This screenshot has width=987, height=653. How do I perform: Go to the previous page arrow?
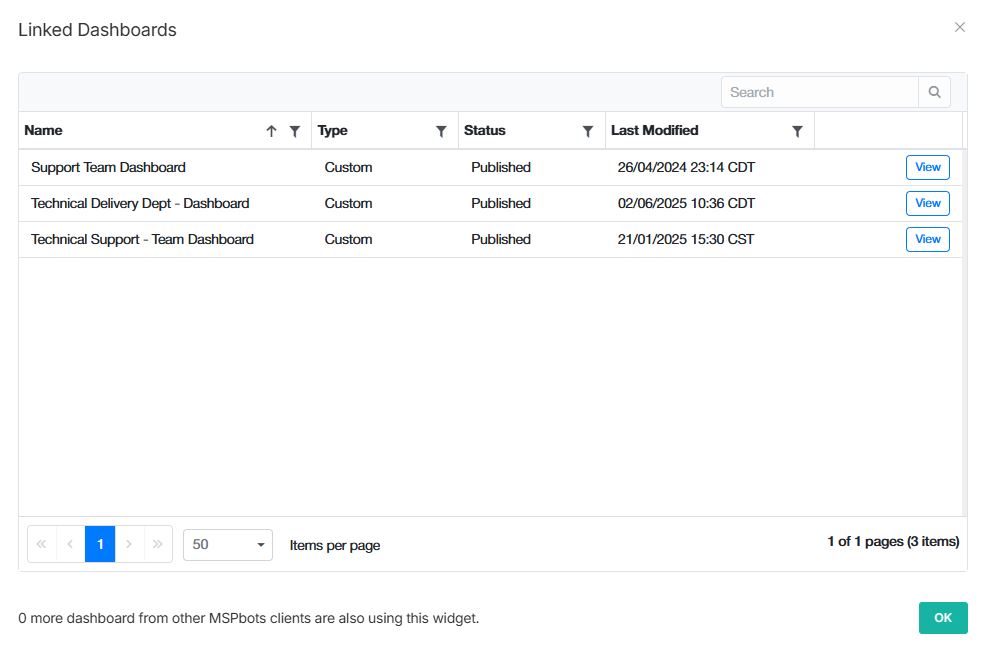coord(70,544)
